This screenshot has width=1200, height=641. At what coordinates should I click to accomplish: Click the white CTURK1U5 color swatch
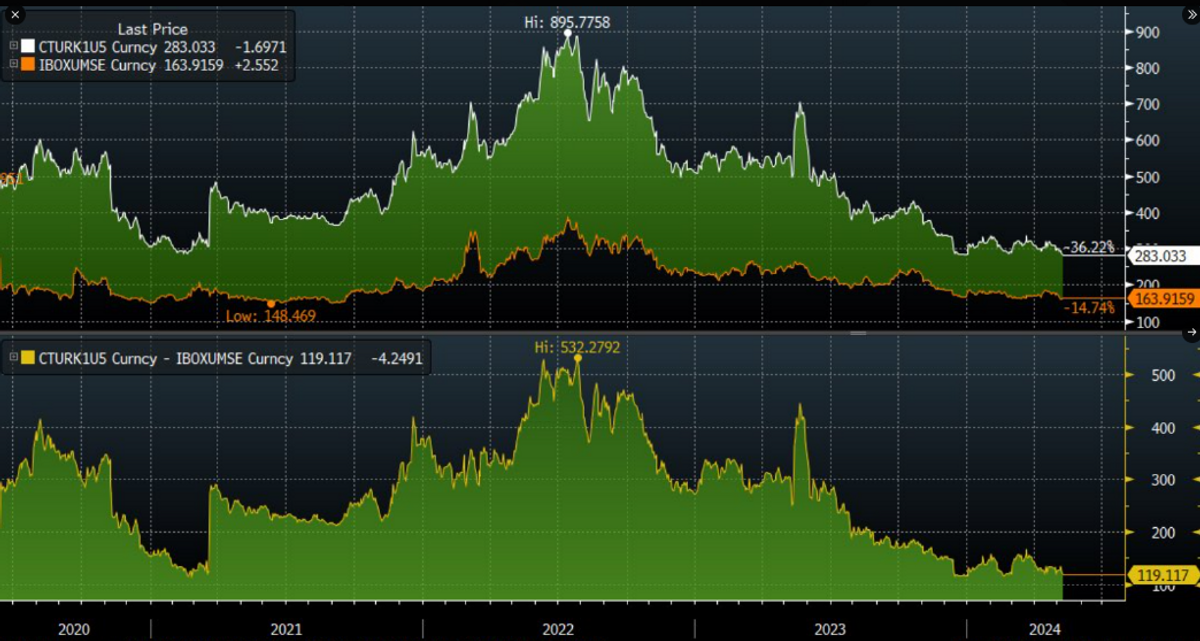pyautogui.click(x=28, y=47)
